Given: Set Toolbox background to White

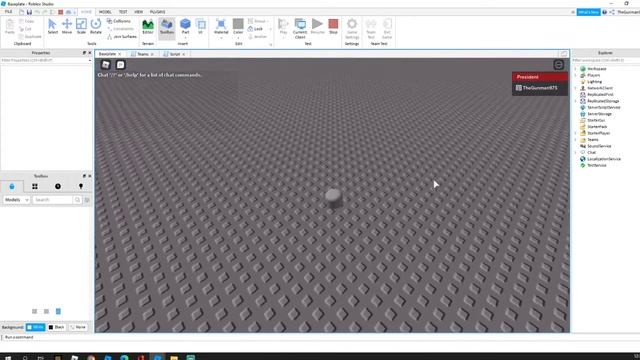Looking at the screenshot, I should click(36, 327).
